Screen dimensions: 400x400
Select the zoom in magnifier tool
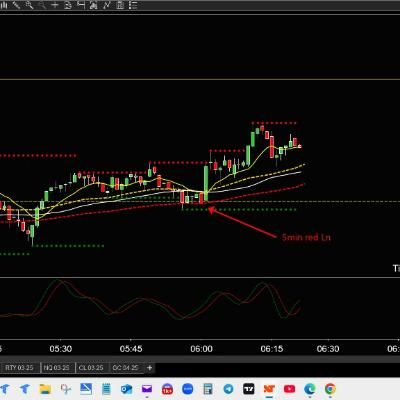coord(29,5)
